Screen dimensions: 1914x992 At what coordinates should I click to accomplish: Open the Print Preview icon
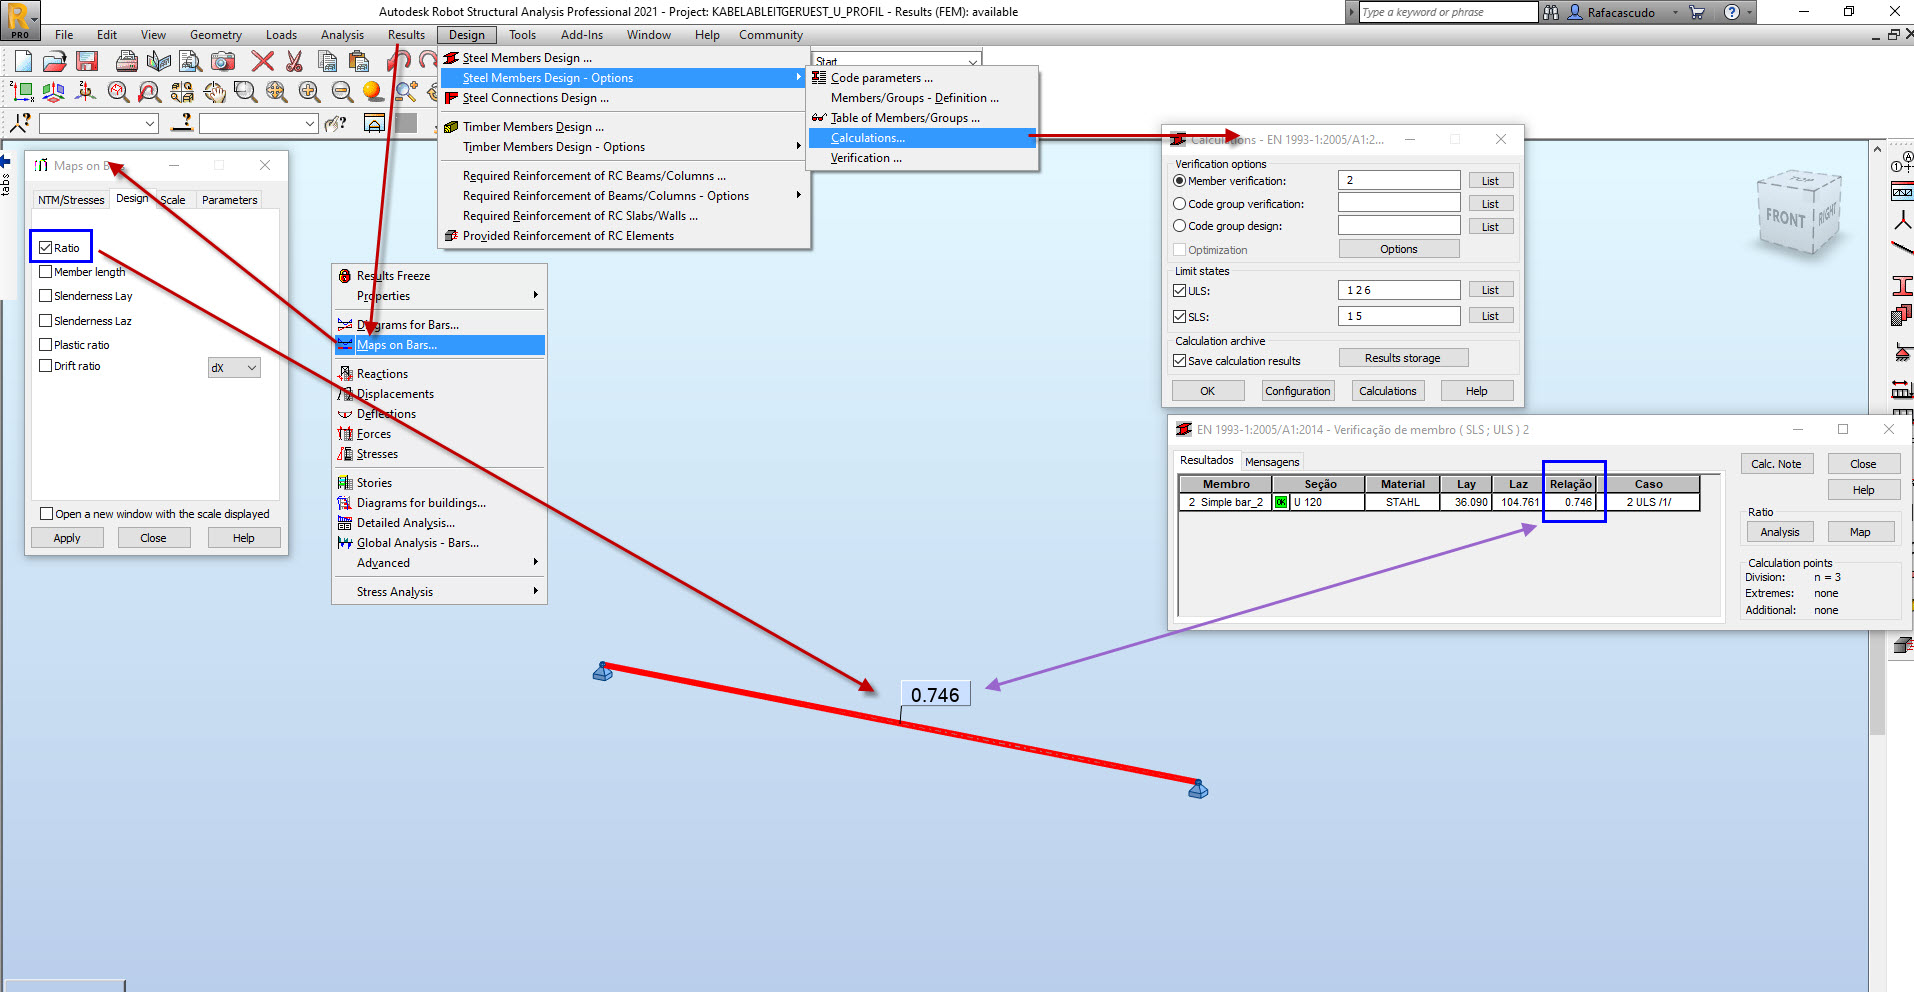[x=190, y=61]
